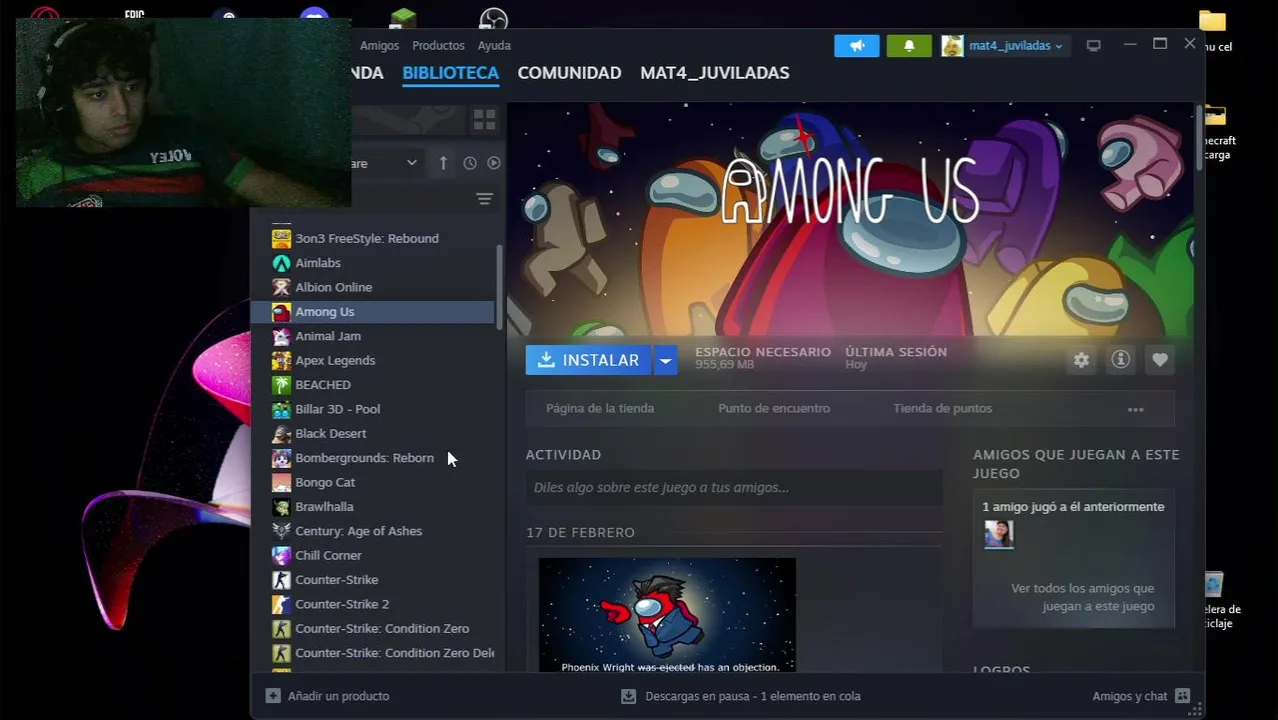The height and width of the screenshot is (720, 1278).
Task: Open Amigos y chat panel
Action: point(1141,696)
